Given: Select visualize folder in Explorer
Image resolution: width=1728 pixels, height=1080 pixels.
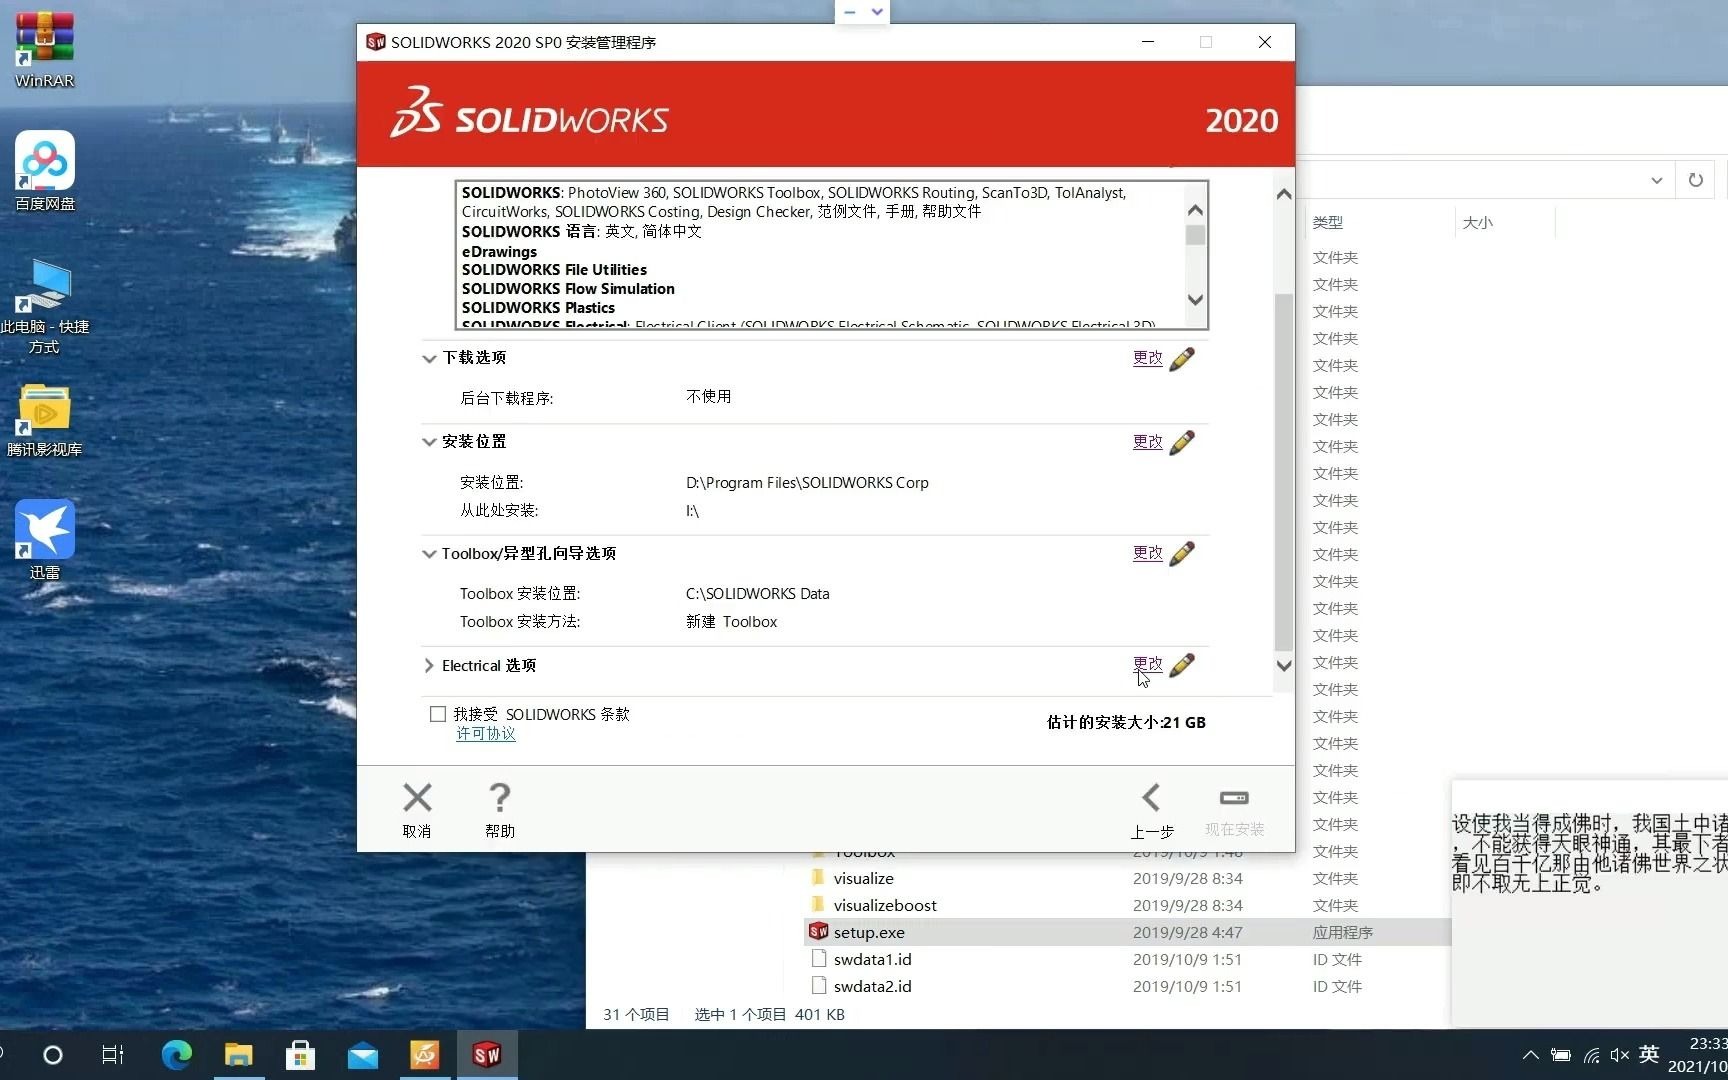Looking at the screenshot, I should pos(864,878).
